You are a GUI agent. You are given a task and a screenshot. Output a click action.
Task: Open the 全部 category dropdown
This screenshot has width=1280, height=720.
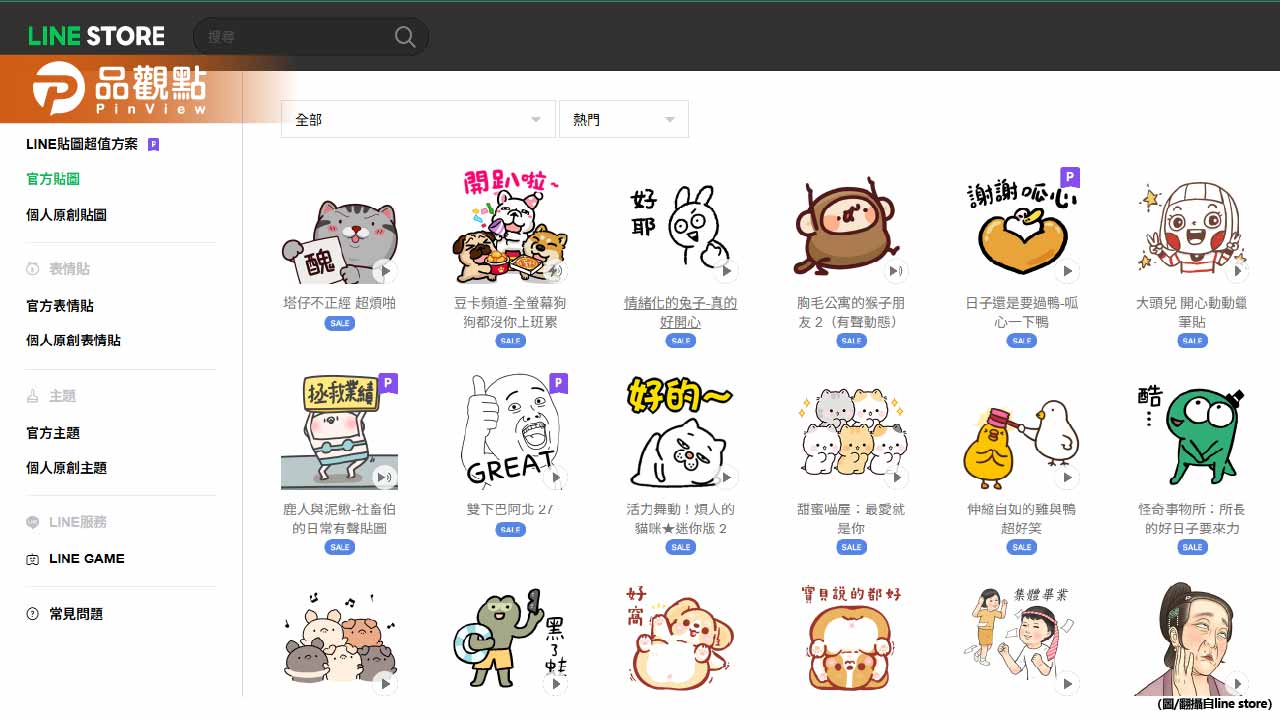[x=418, y=119]
